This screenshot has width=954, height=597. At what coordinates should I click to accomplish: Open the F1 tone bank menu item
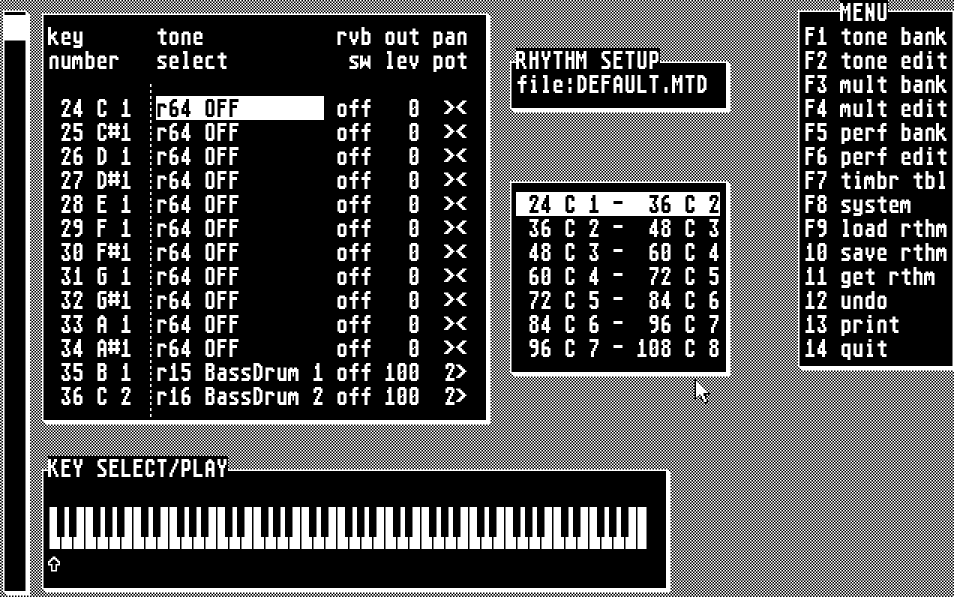pos(876,37)
